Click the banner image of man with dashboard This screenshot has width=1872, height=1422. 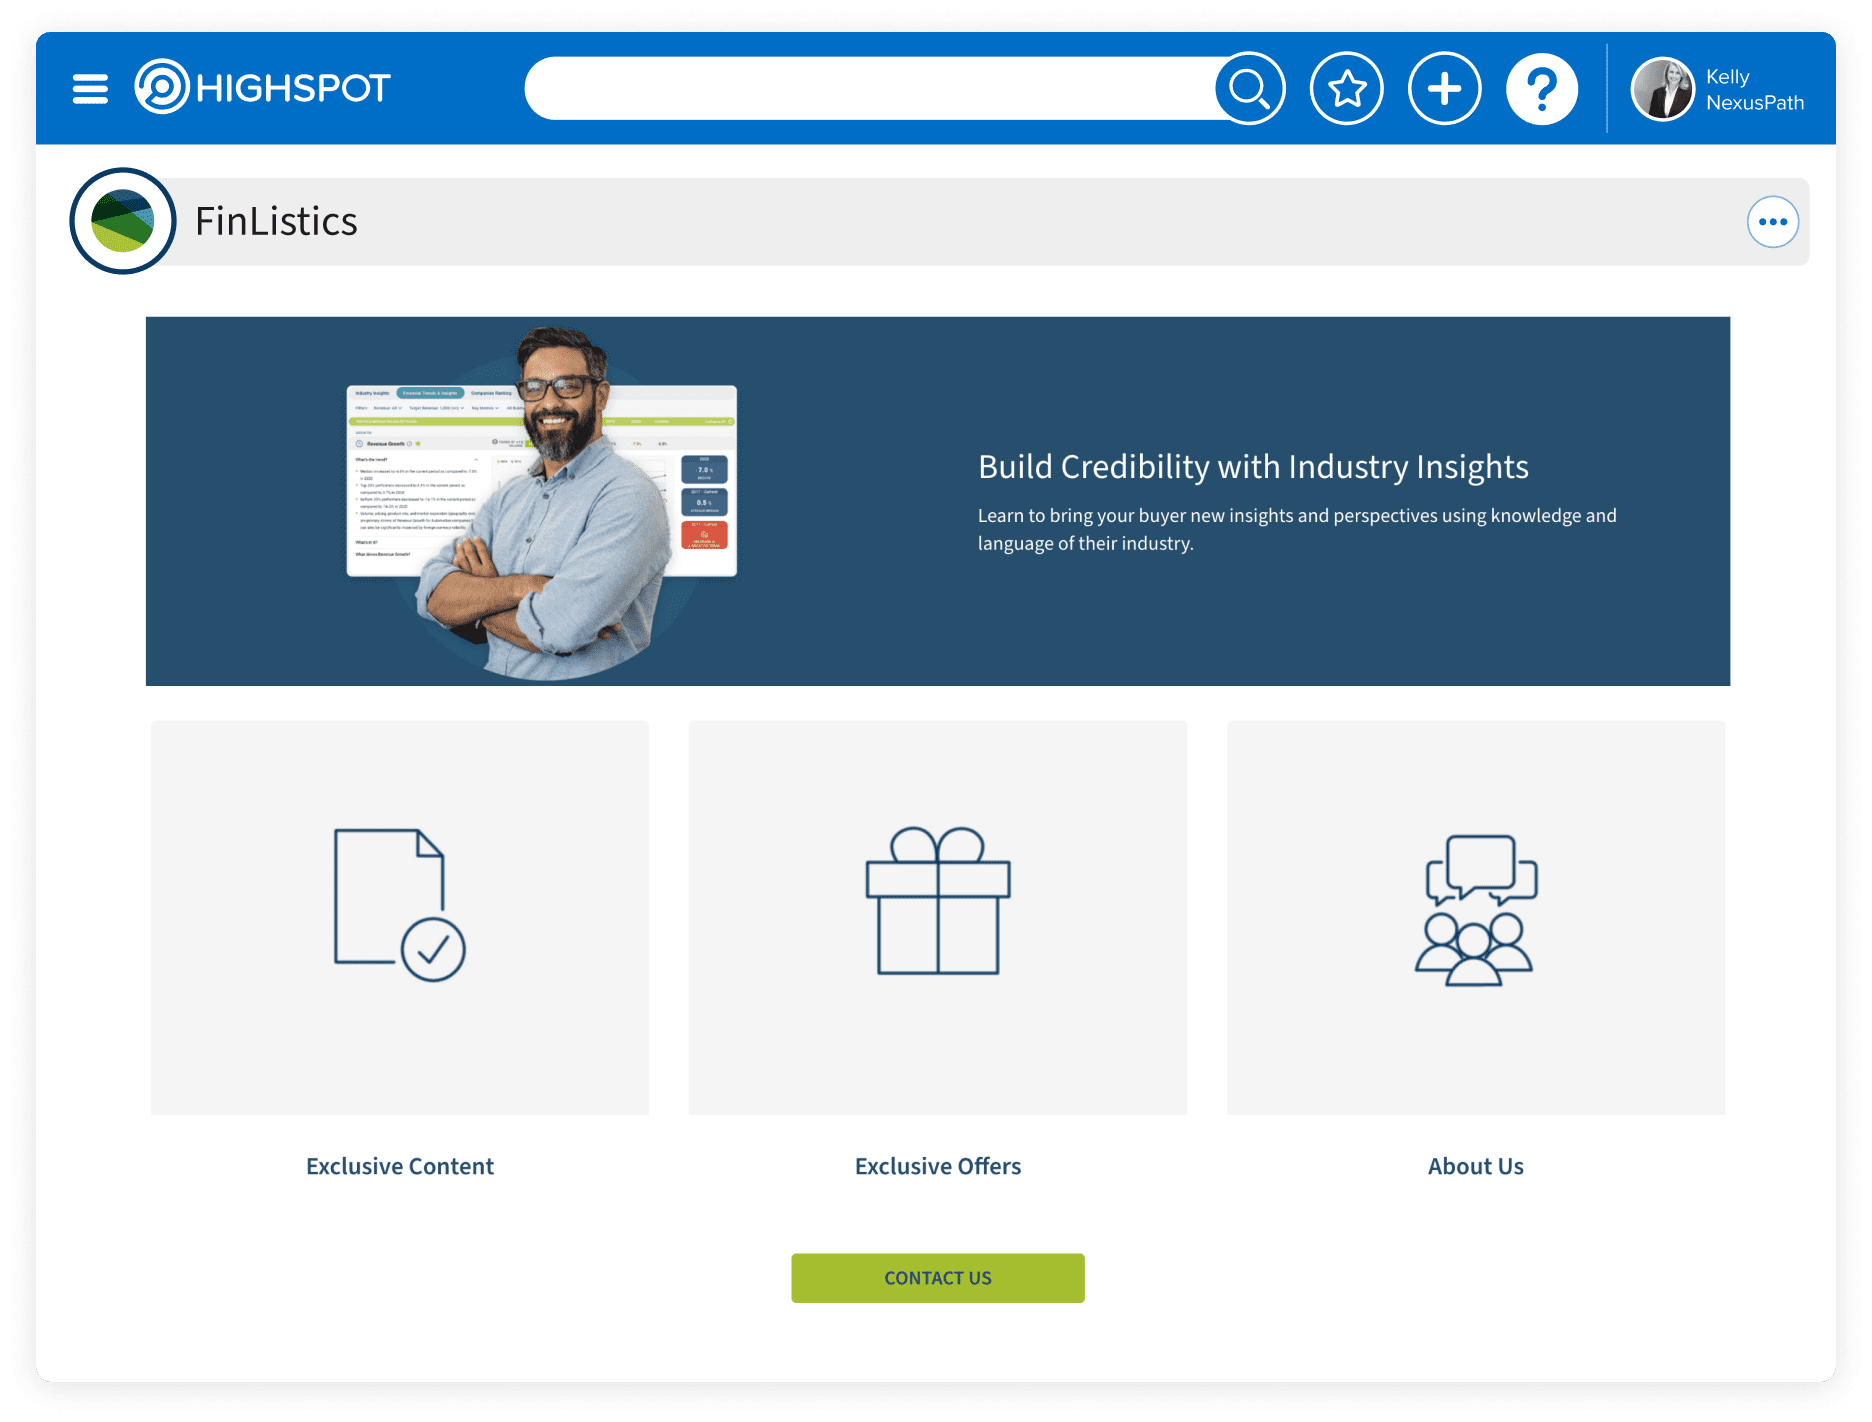(x=542, y=500)
